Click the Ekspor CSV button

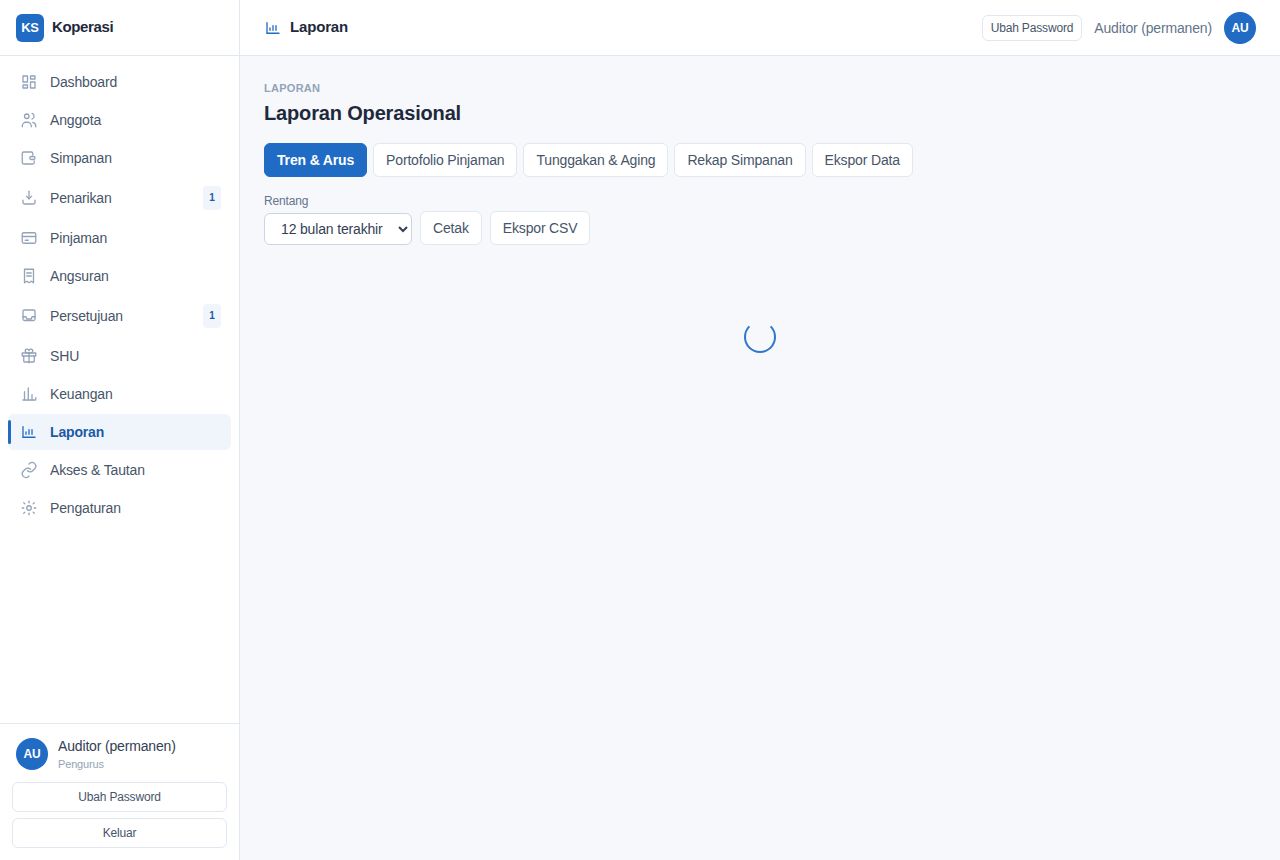540,228
